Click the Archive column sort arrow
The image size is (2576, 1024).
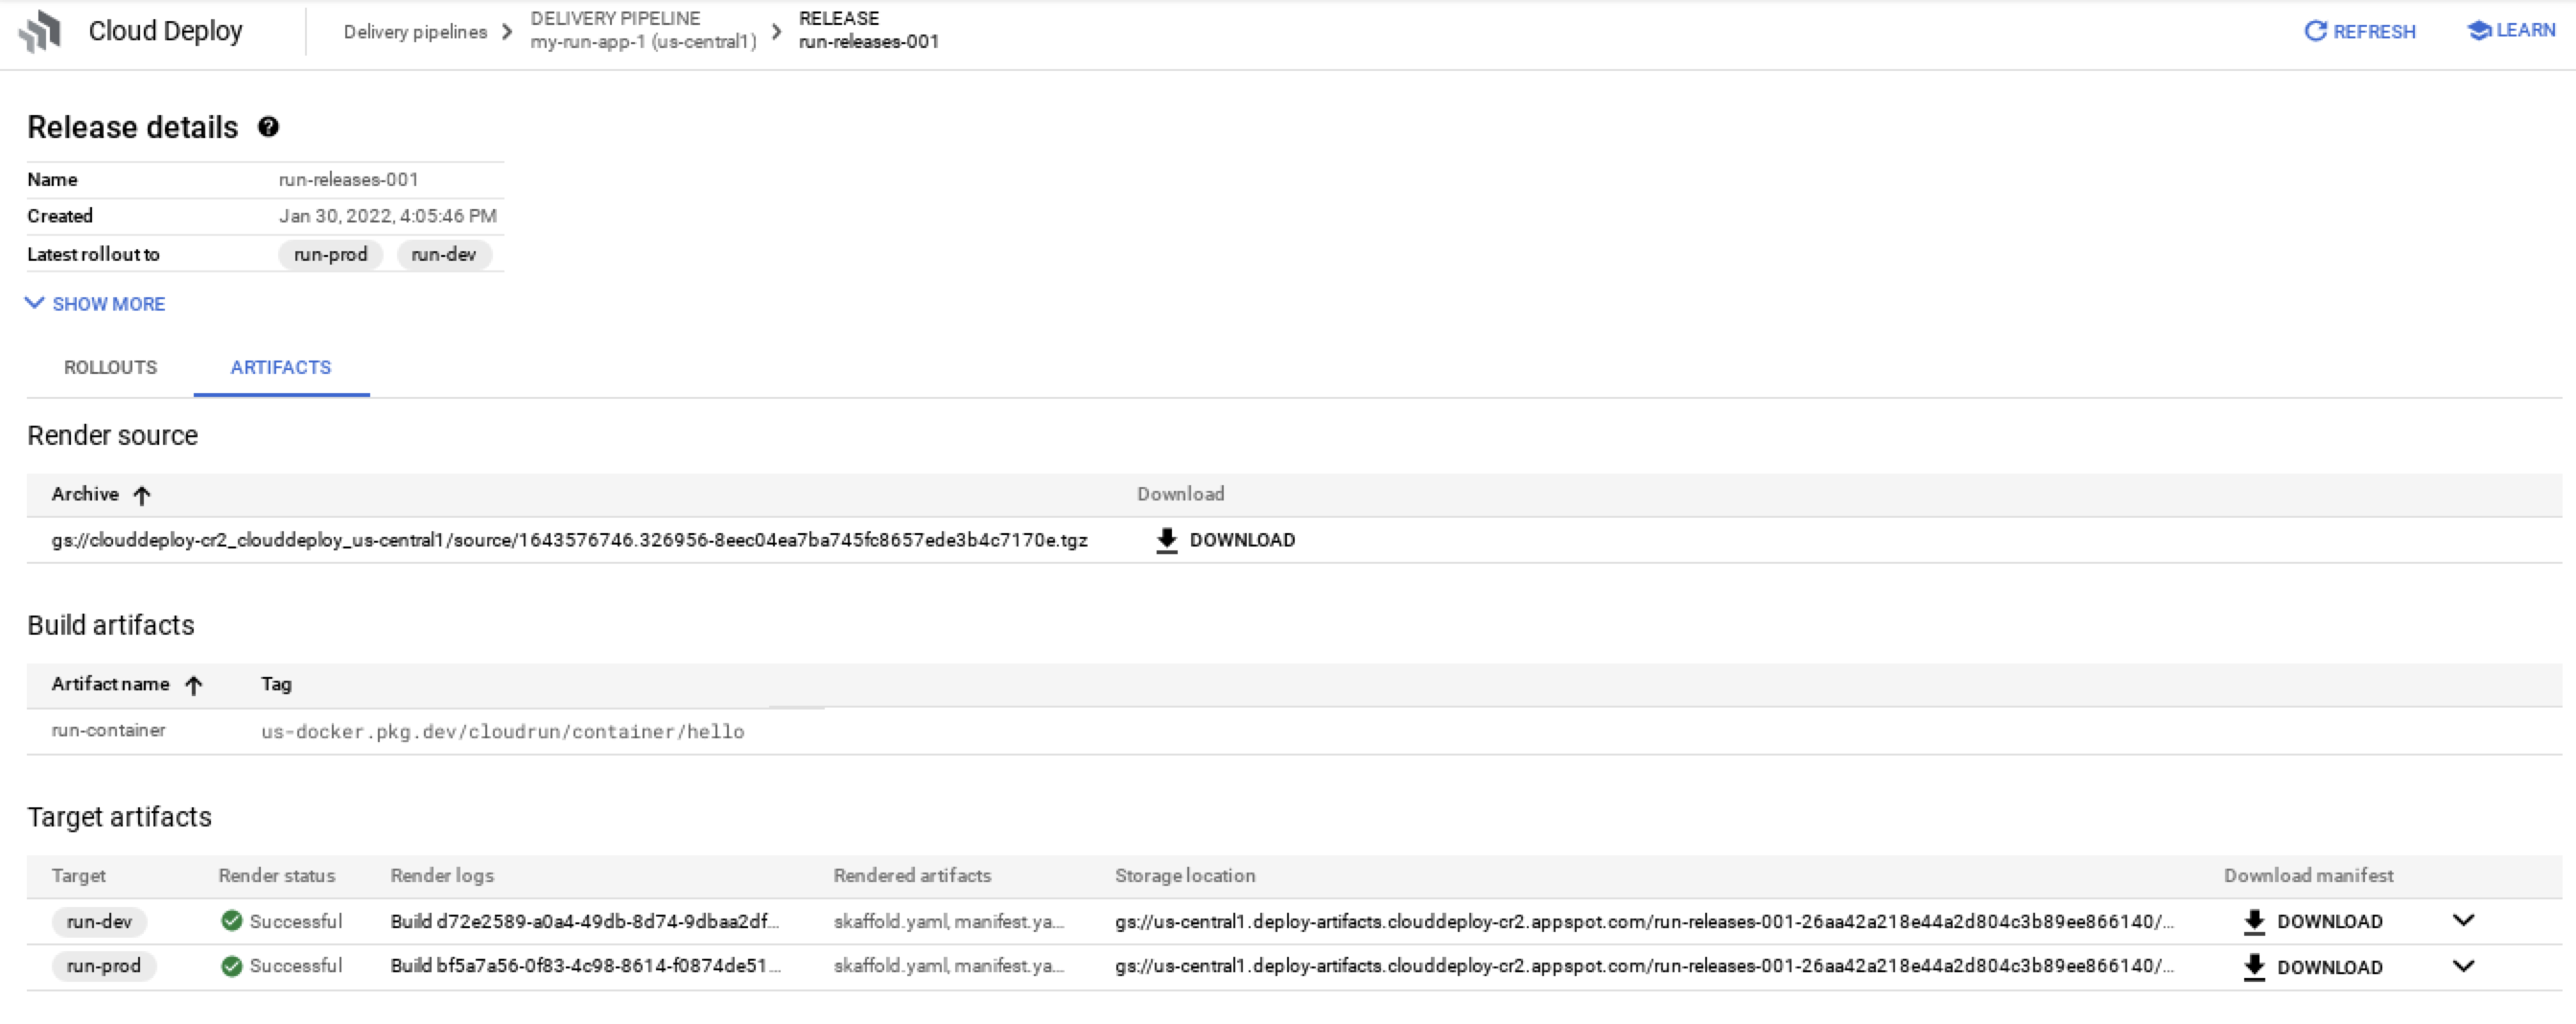[142, 495]
